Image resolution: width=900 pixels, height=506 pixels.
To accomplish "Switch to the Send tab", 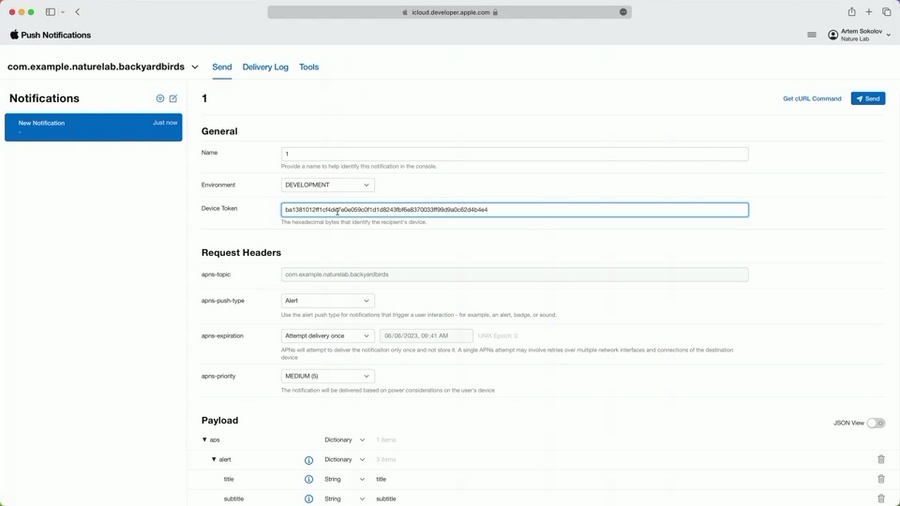I will tap(222, 67).
